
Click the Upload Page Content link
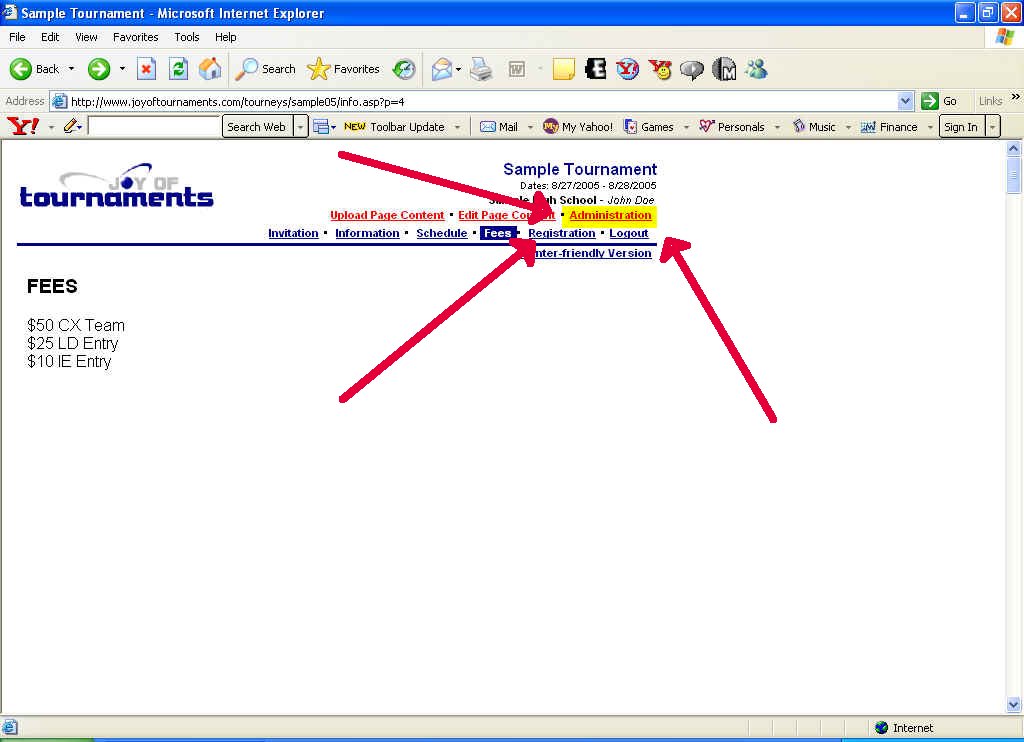coord(387,215)
